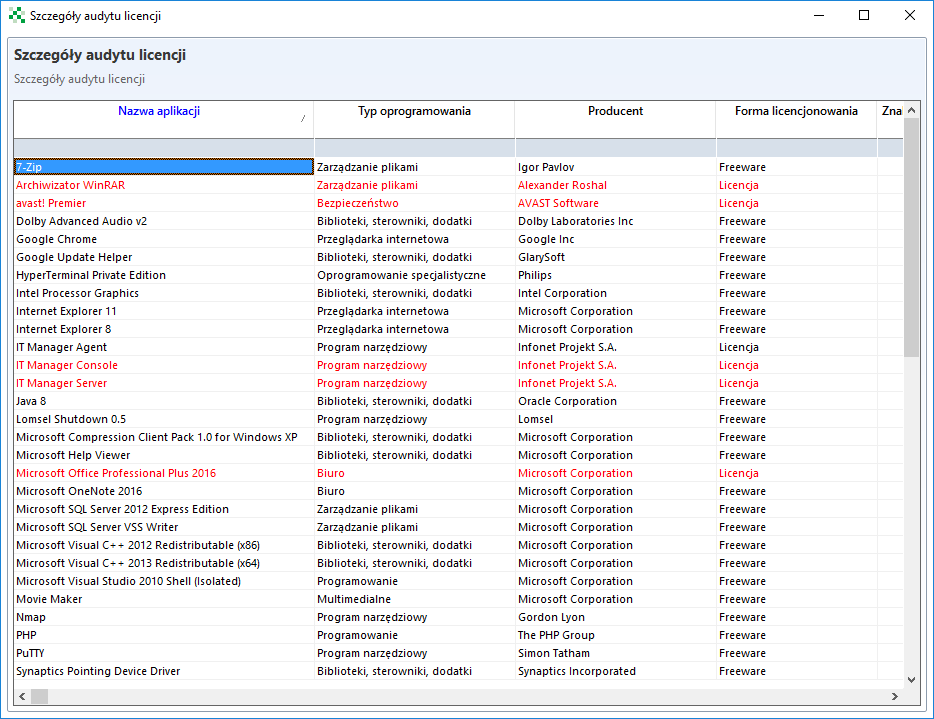Click the Oracle Corporation producer cell
Screen dimensions: 934x719
[x=615, y=401]
